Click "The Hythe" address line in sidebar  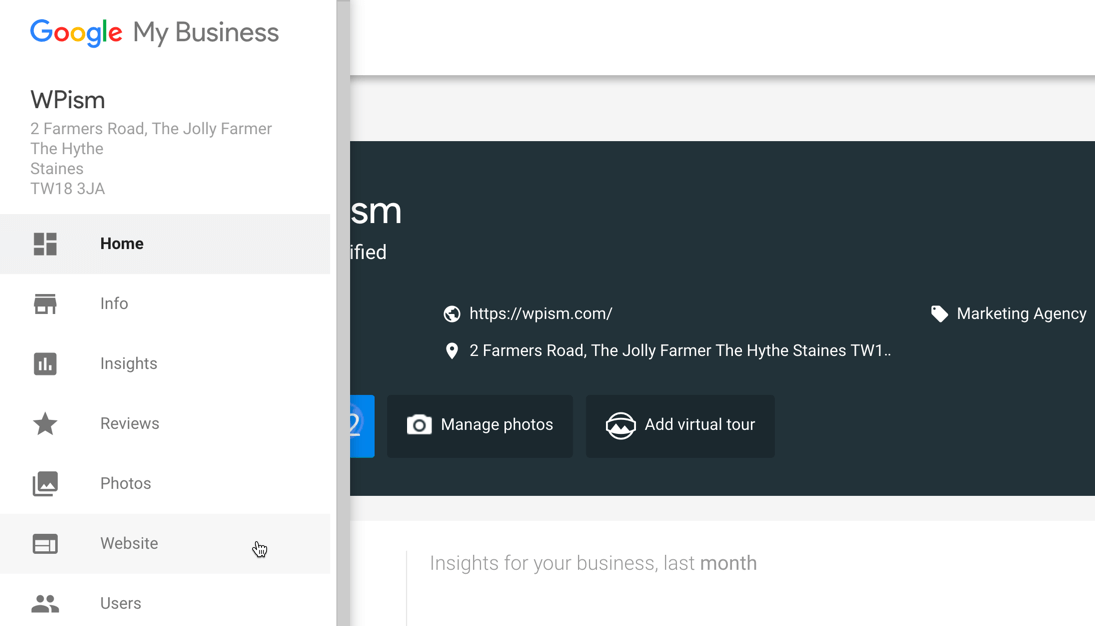click(x=67, y=149)
